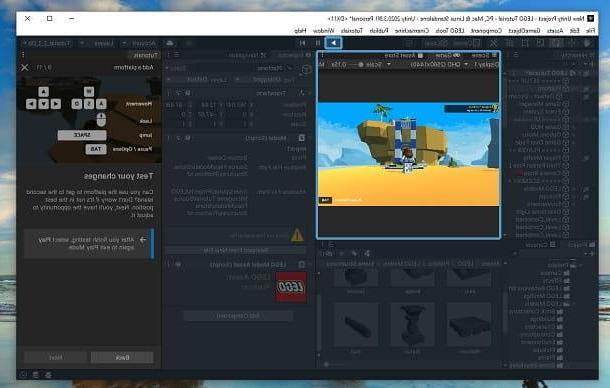Open the Inspector panel options menu
The height and width of the screenshot is (388, 610).
(x=168, y=55)
